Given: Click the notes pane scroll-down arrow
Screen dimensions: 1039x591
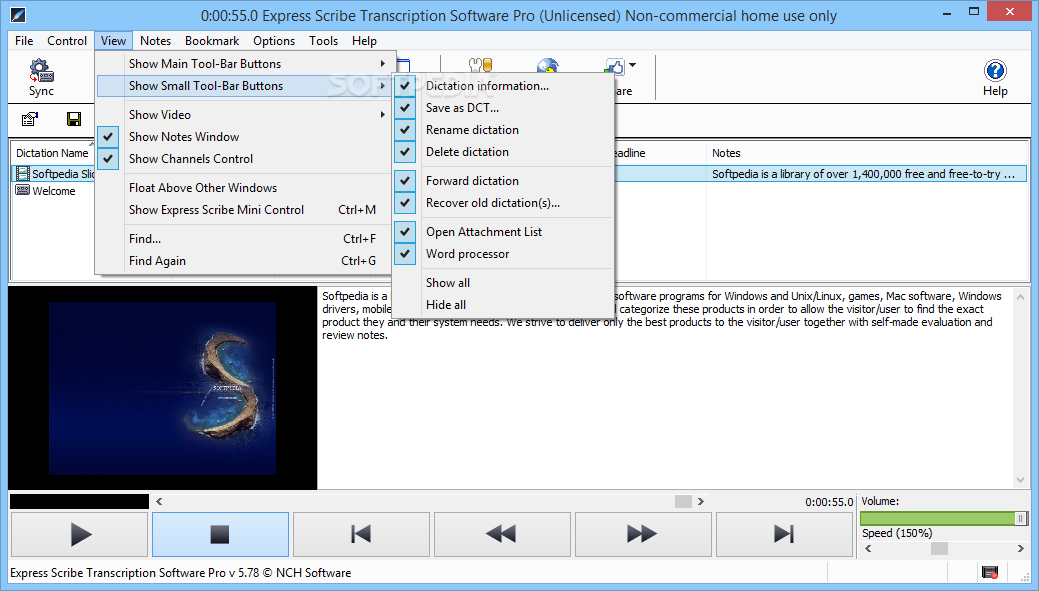Looking at the screenshot, I should pyautogui.click(x=1020, y=480).
